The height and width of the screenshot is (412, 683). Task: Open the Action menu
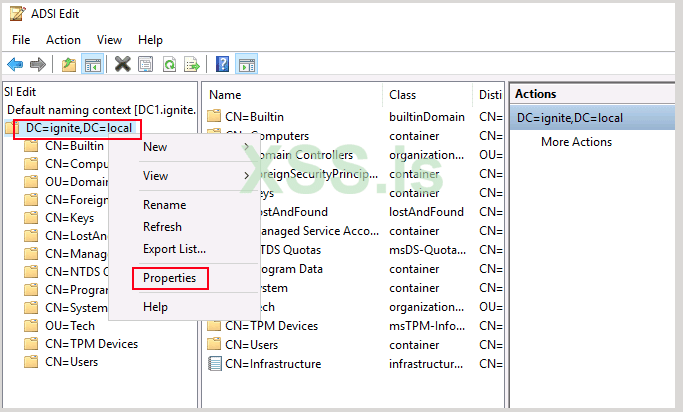[x=63, y=40]
